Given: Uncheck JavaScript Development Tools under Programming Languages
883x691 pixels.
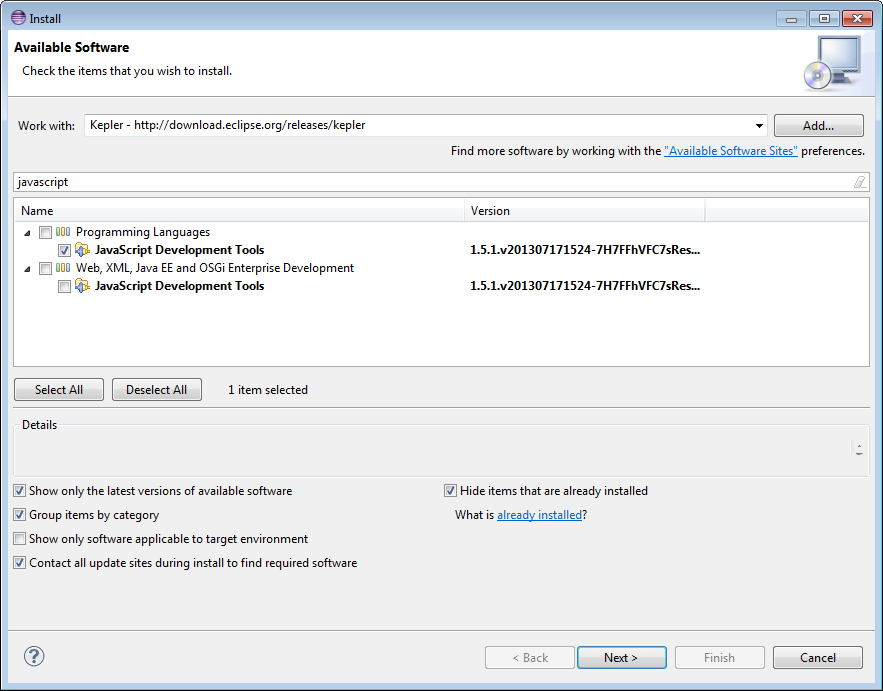Looking at the screenshot, I should point(64,250).
